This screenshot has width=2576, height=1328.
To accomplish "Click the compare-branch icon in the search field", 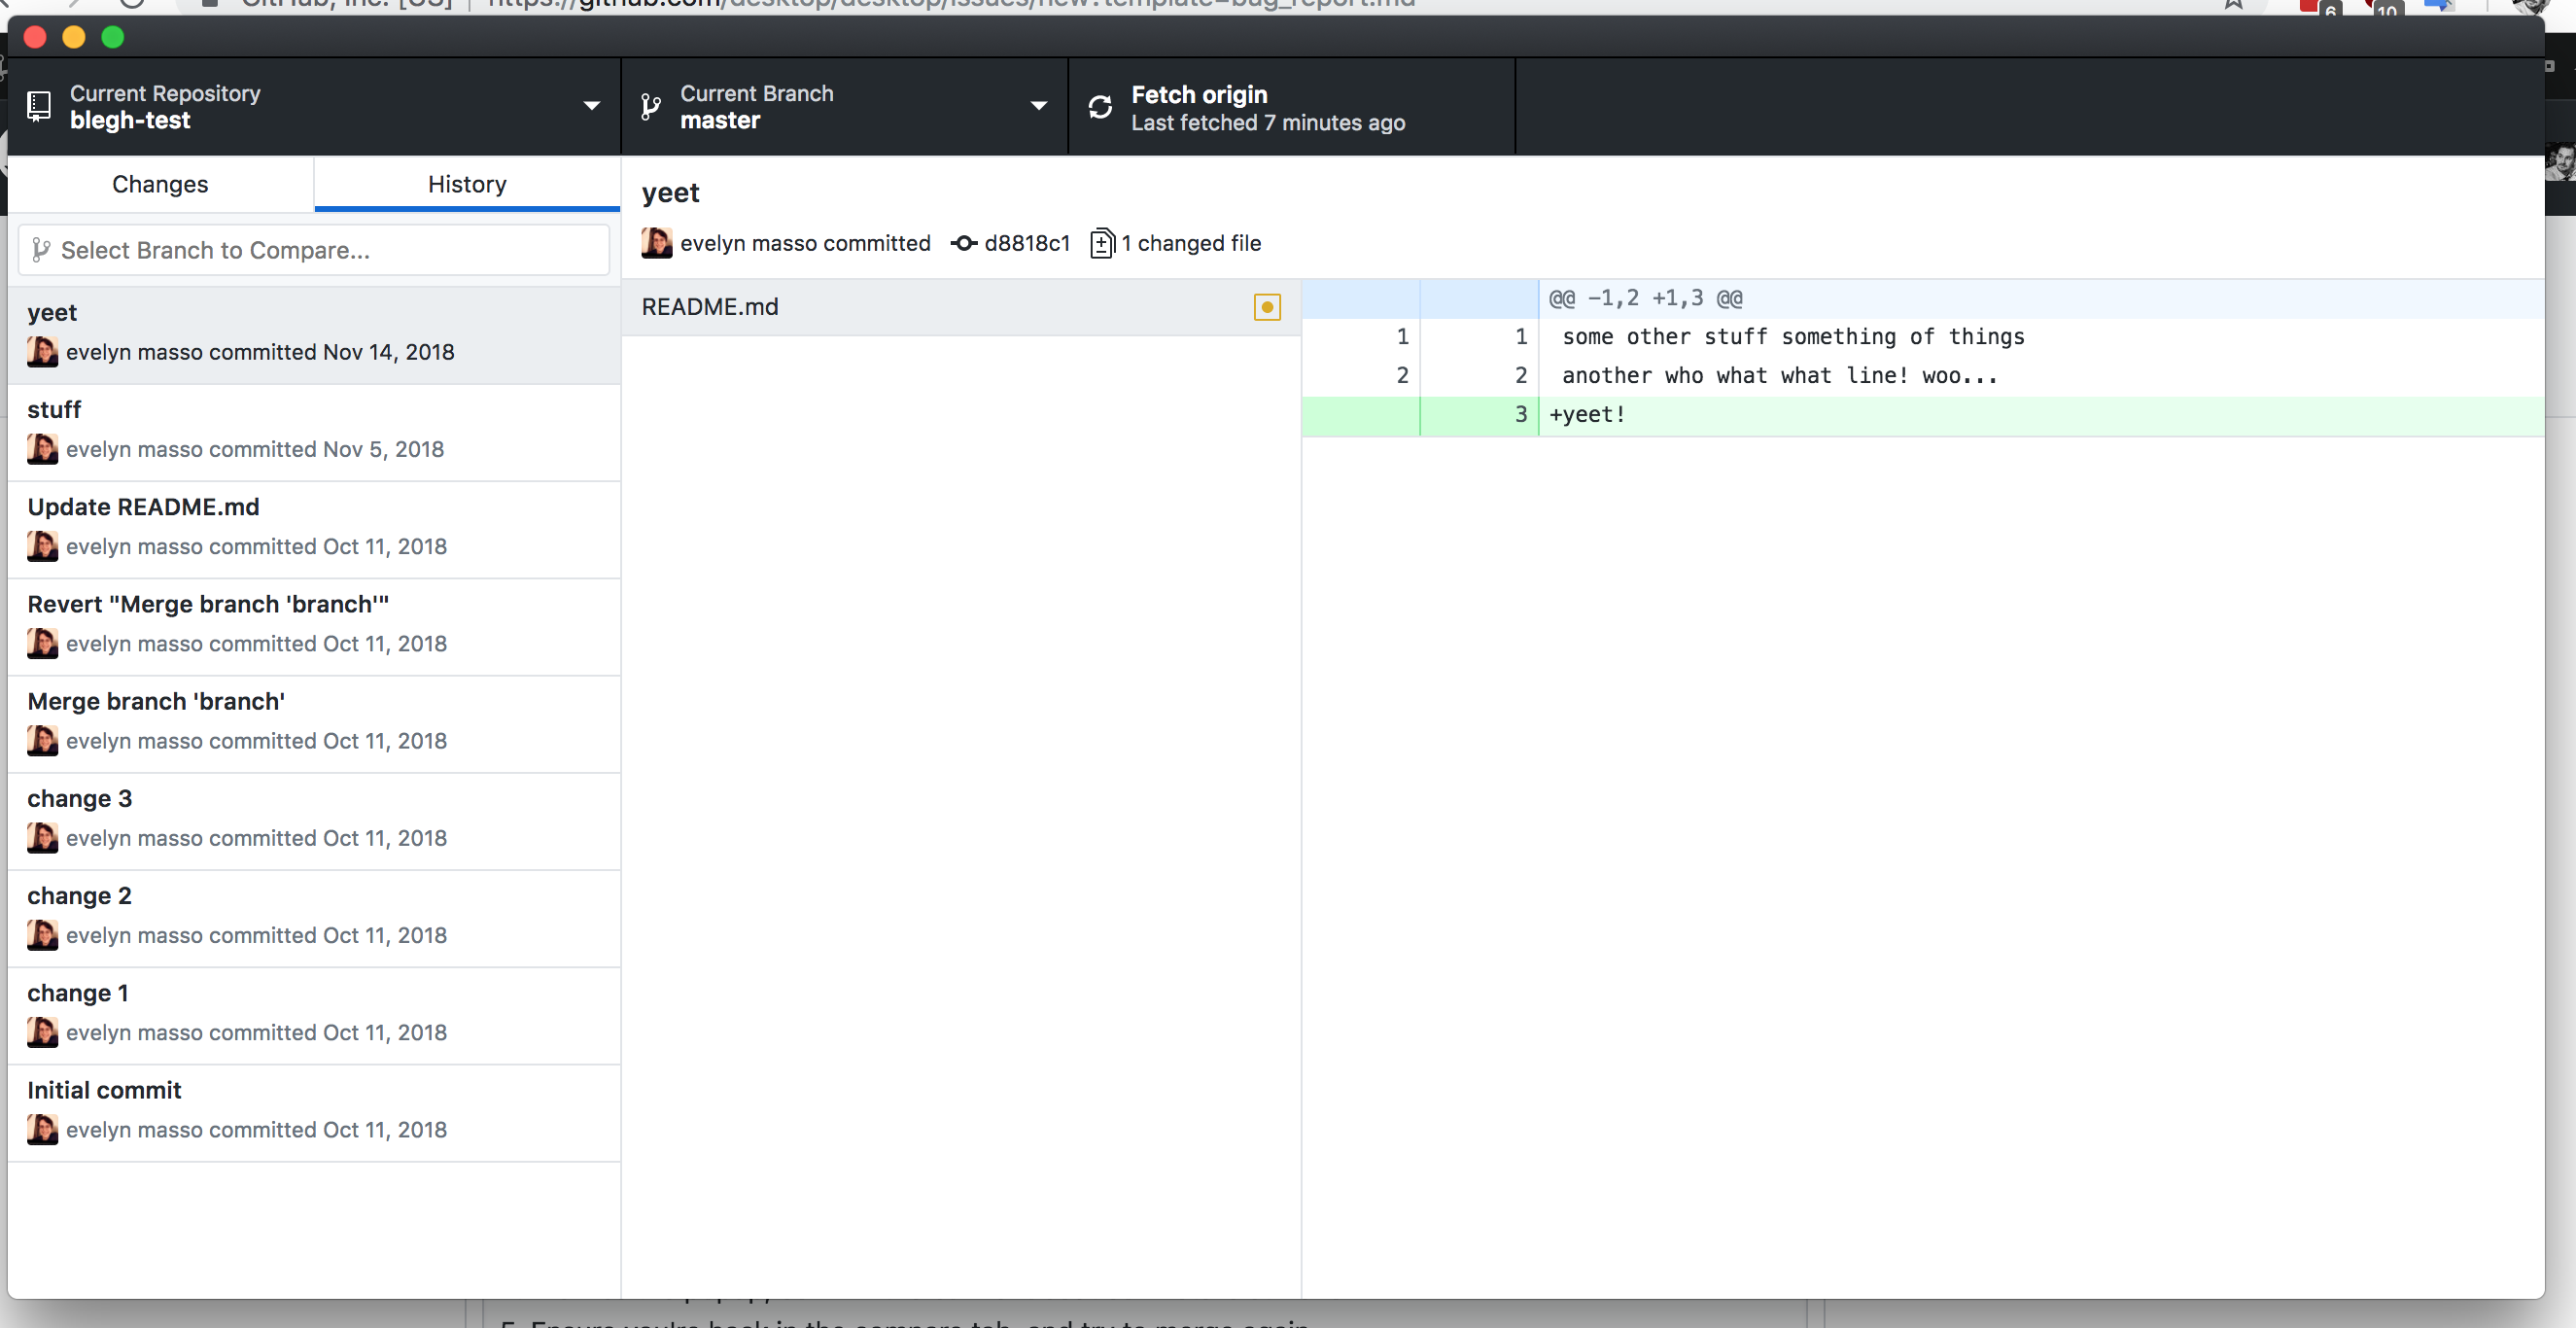I will coord(42,250).
